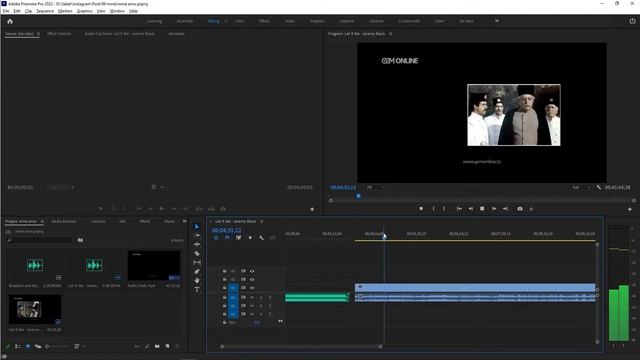Select the Selection tool arrow
This screenshot has height=360, width=640.
click(197, 227)
